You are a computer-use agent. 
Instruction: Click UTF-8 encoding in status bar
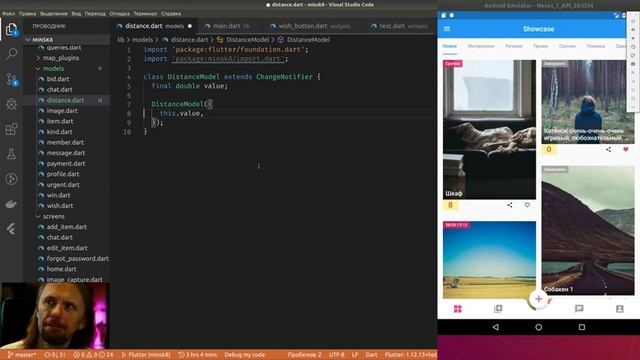click(x=336, y=355)
